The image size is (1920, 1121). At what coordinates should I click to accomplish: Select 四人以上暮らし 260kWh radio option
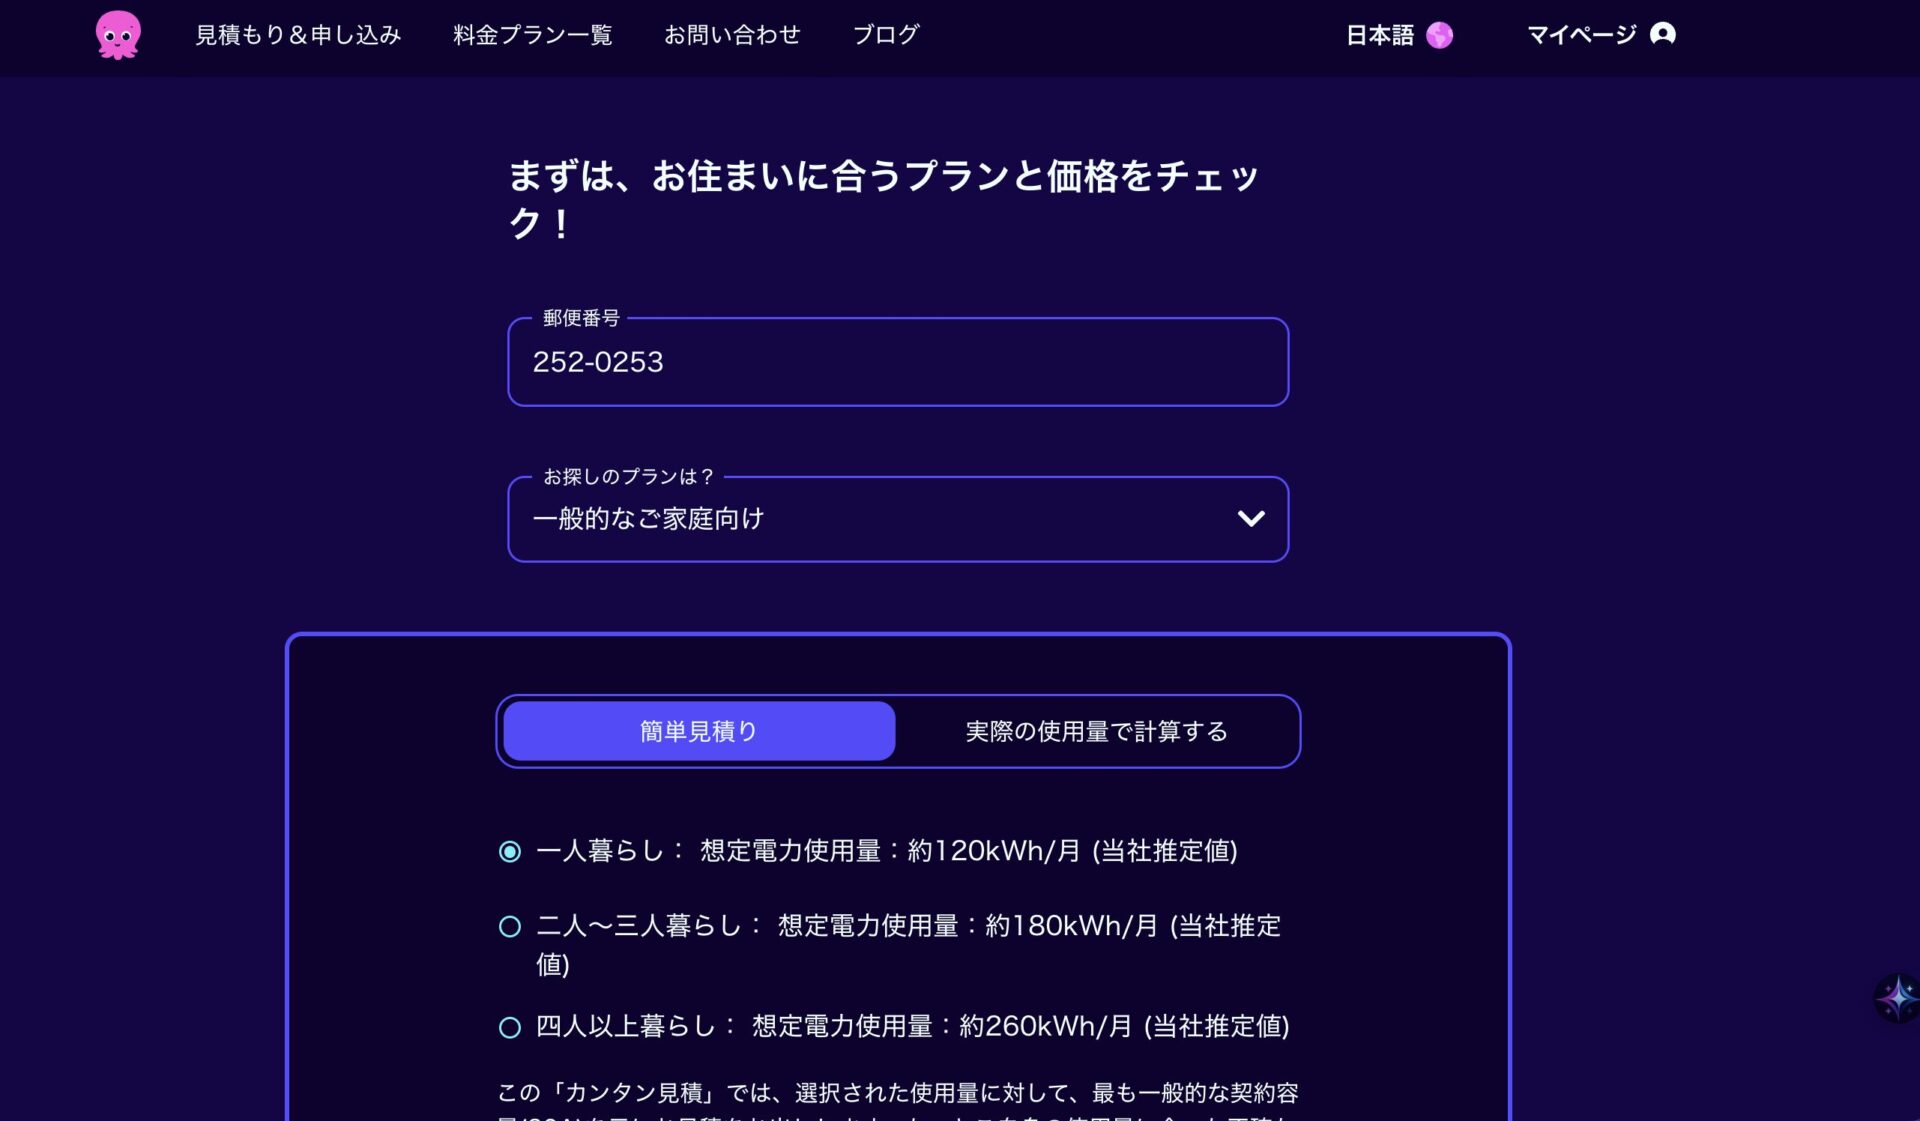pos(510,1027)
